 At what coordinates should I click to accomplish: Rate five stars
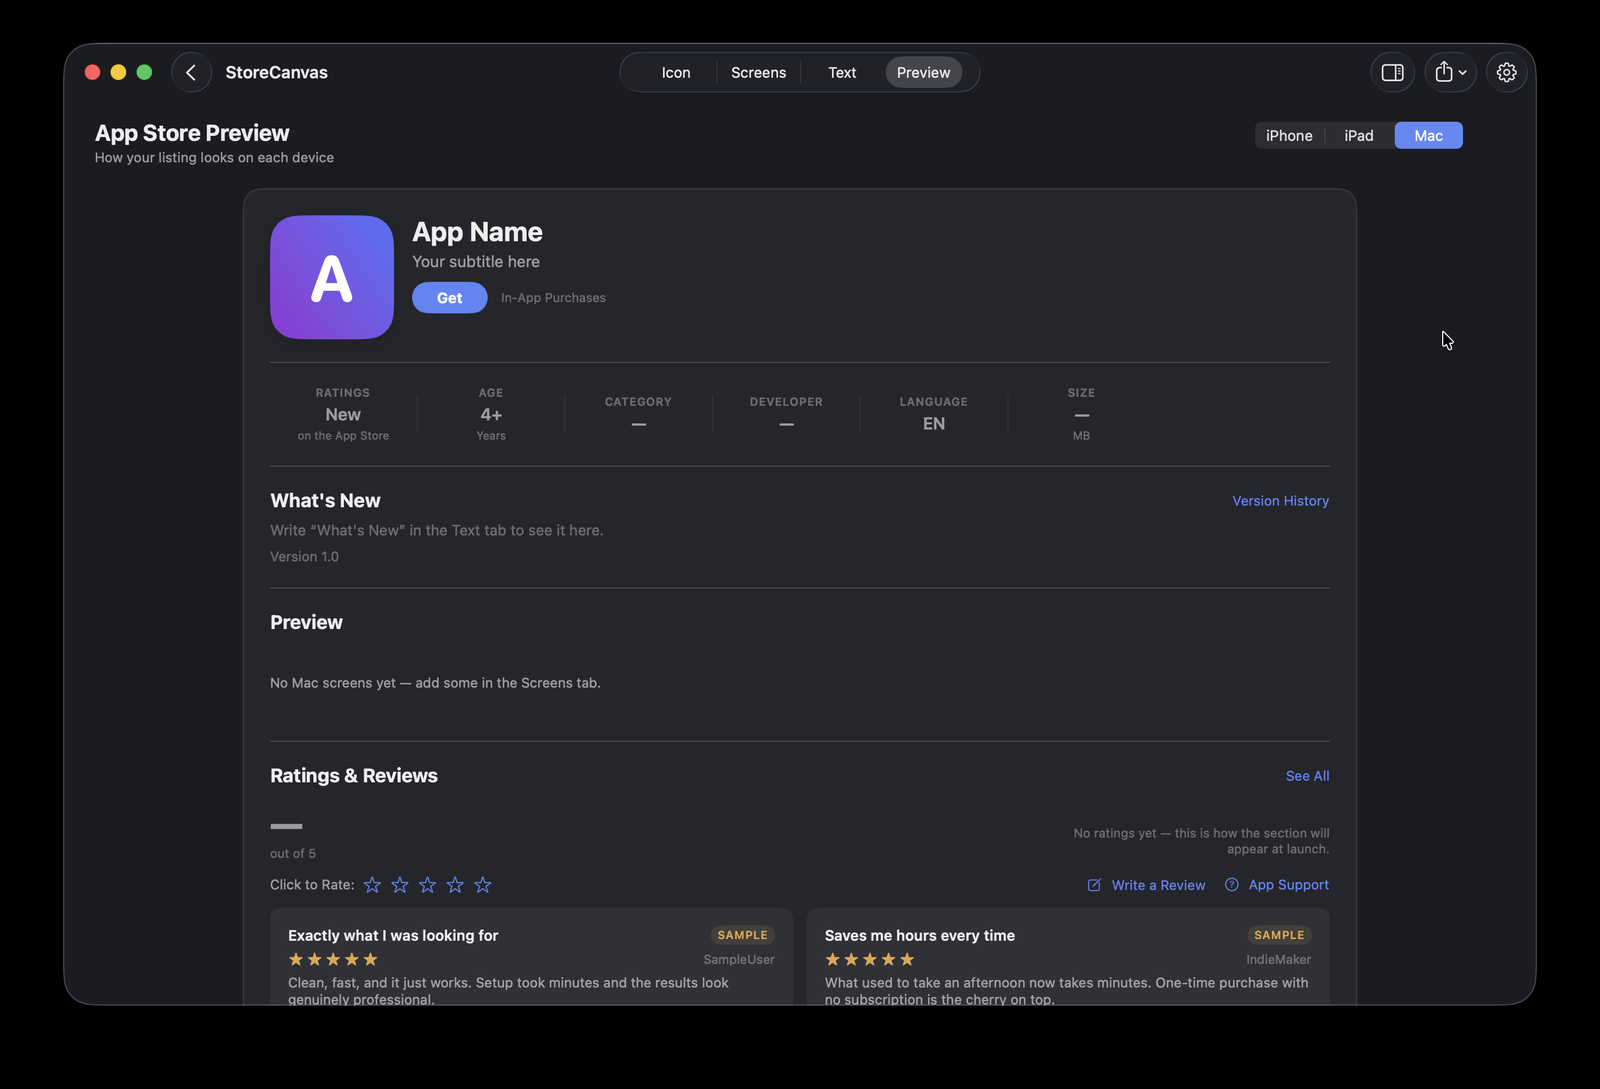(483, 885)
